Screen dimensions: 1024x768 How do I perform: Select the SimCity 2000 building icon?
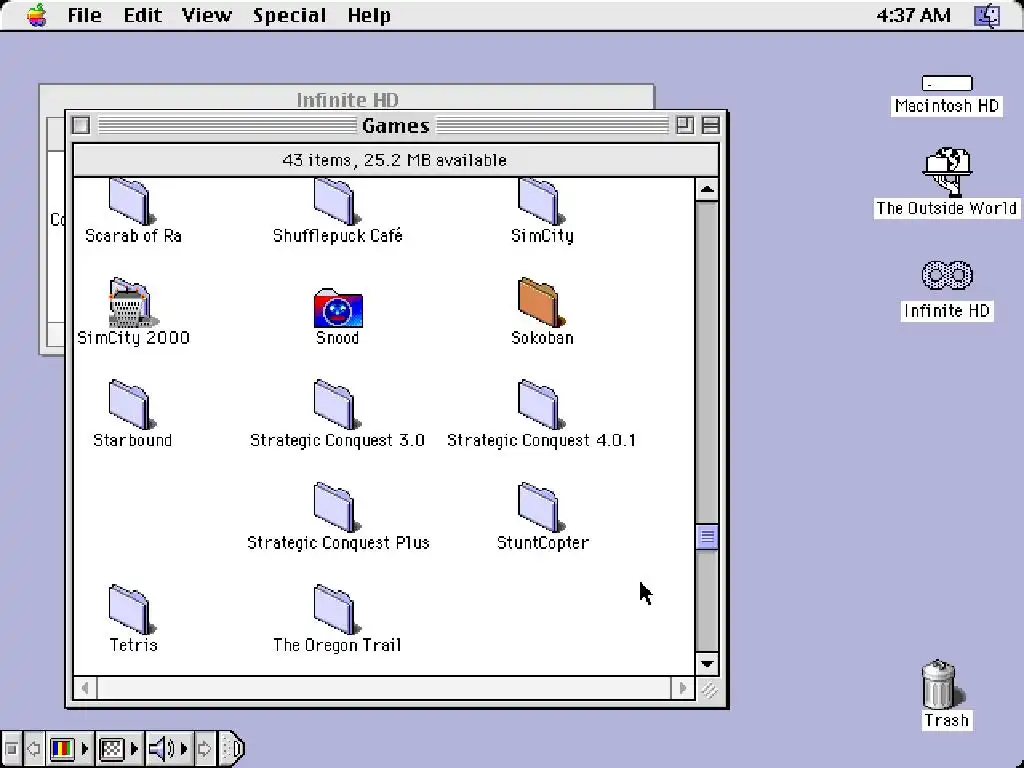pos(133,302)
